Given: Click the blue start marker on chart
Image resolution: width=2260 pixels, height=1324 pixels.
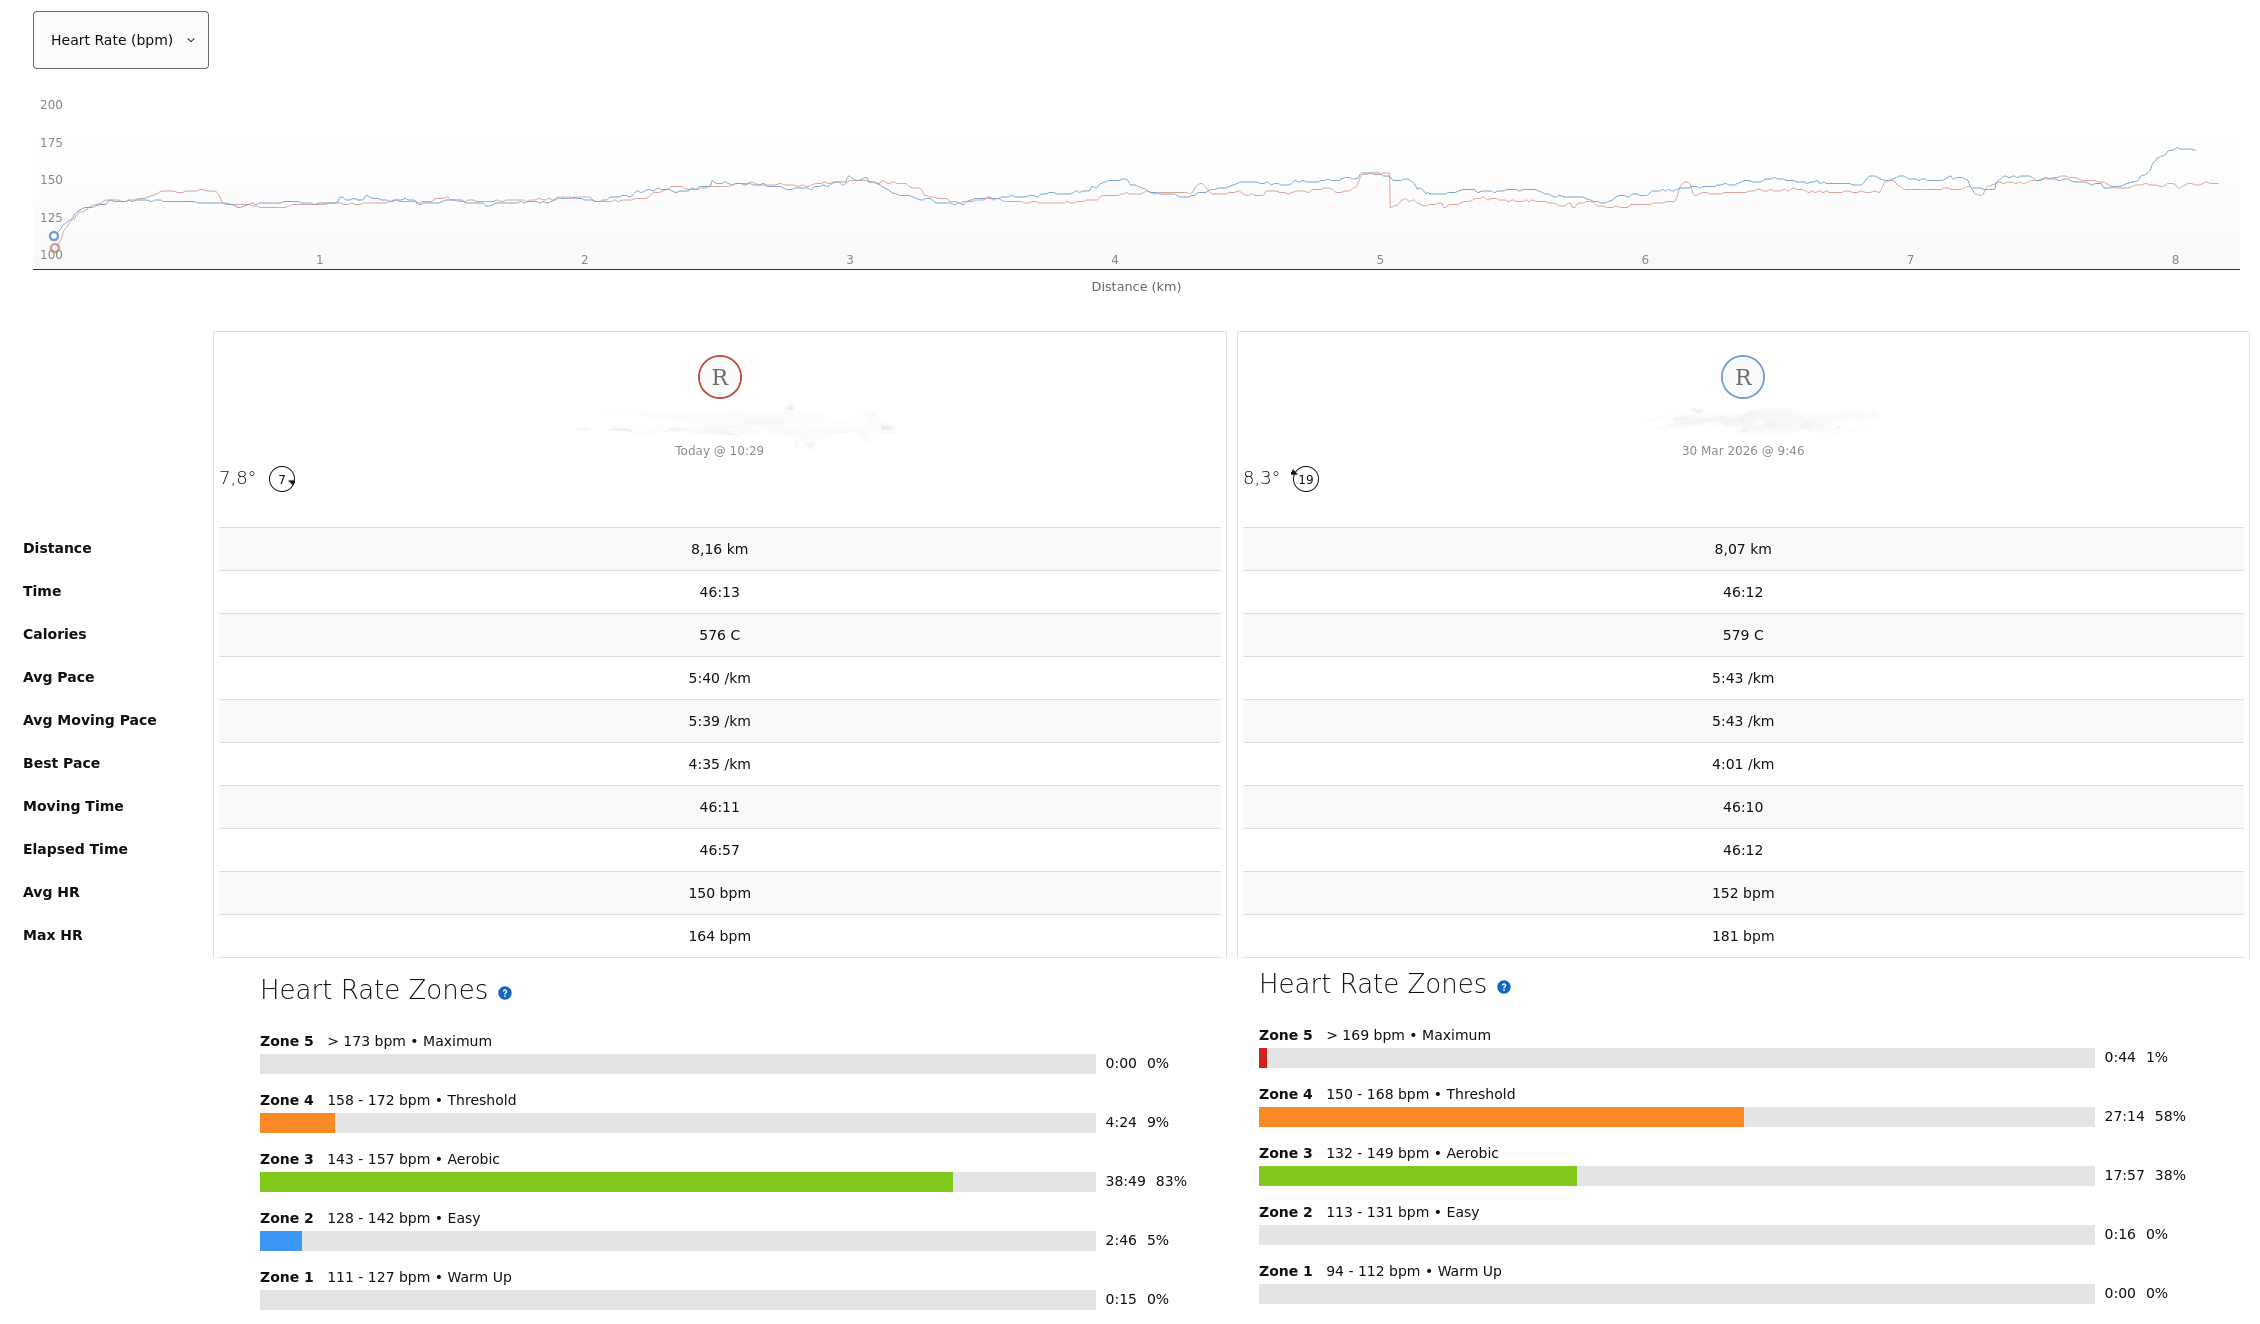Looking at the screenshot, I should [x=54, y=236].
